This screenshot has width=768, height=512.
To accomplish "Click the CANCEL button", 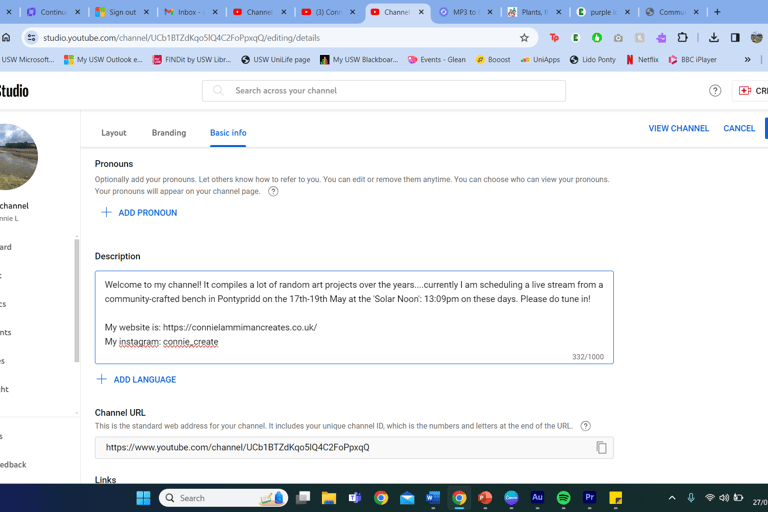I will 739,128.
